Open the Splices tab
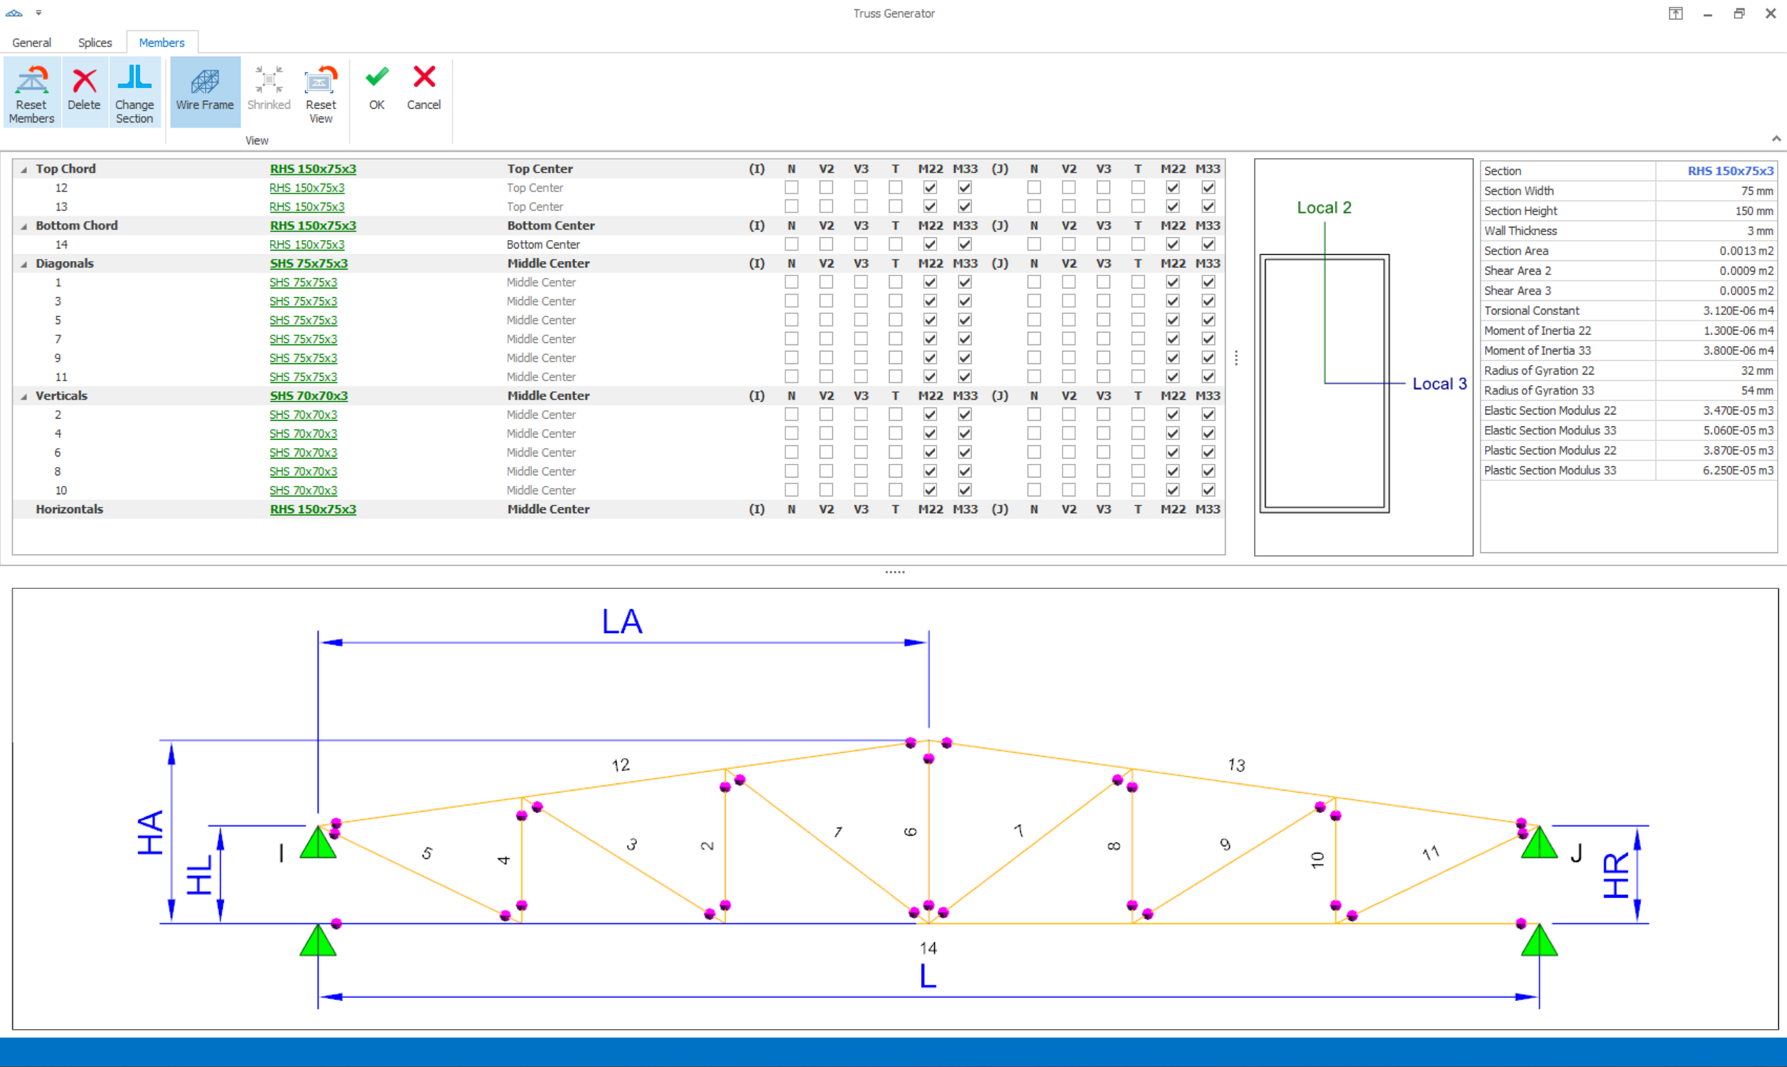The width and height of the screenshot is (1787, 1067). click(95, 43)
